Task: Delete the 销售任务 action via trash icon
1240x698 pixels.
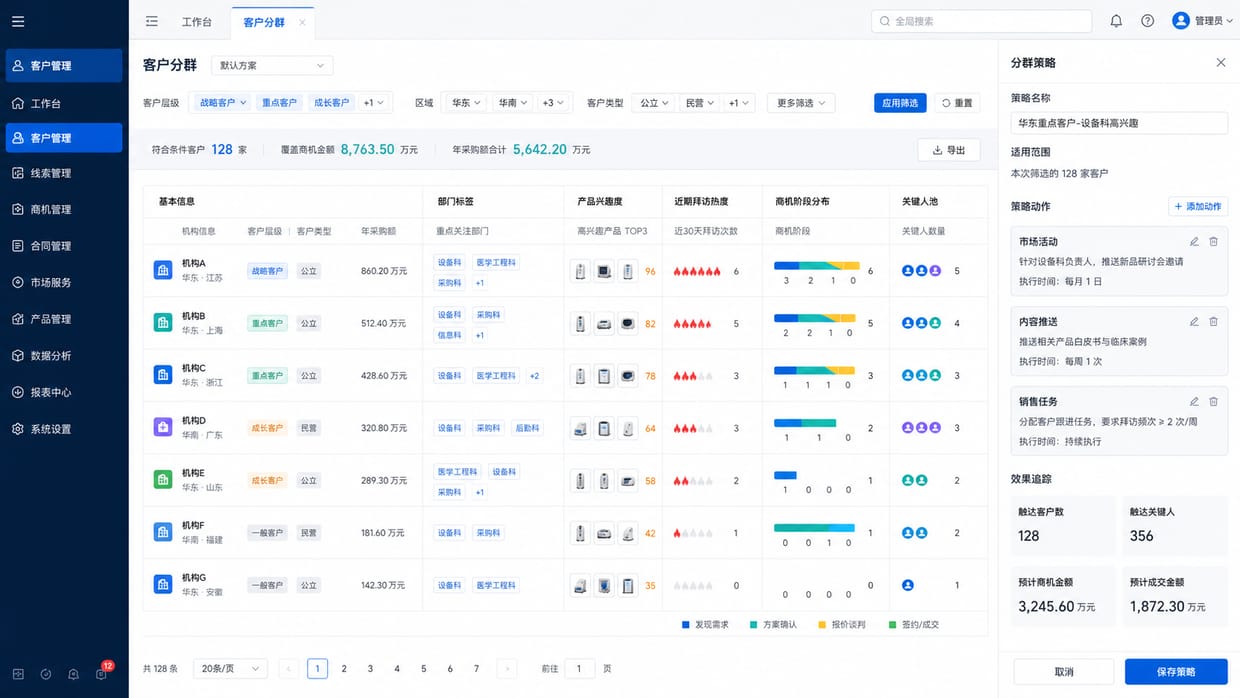Action: [1213, 401]
